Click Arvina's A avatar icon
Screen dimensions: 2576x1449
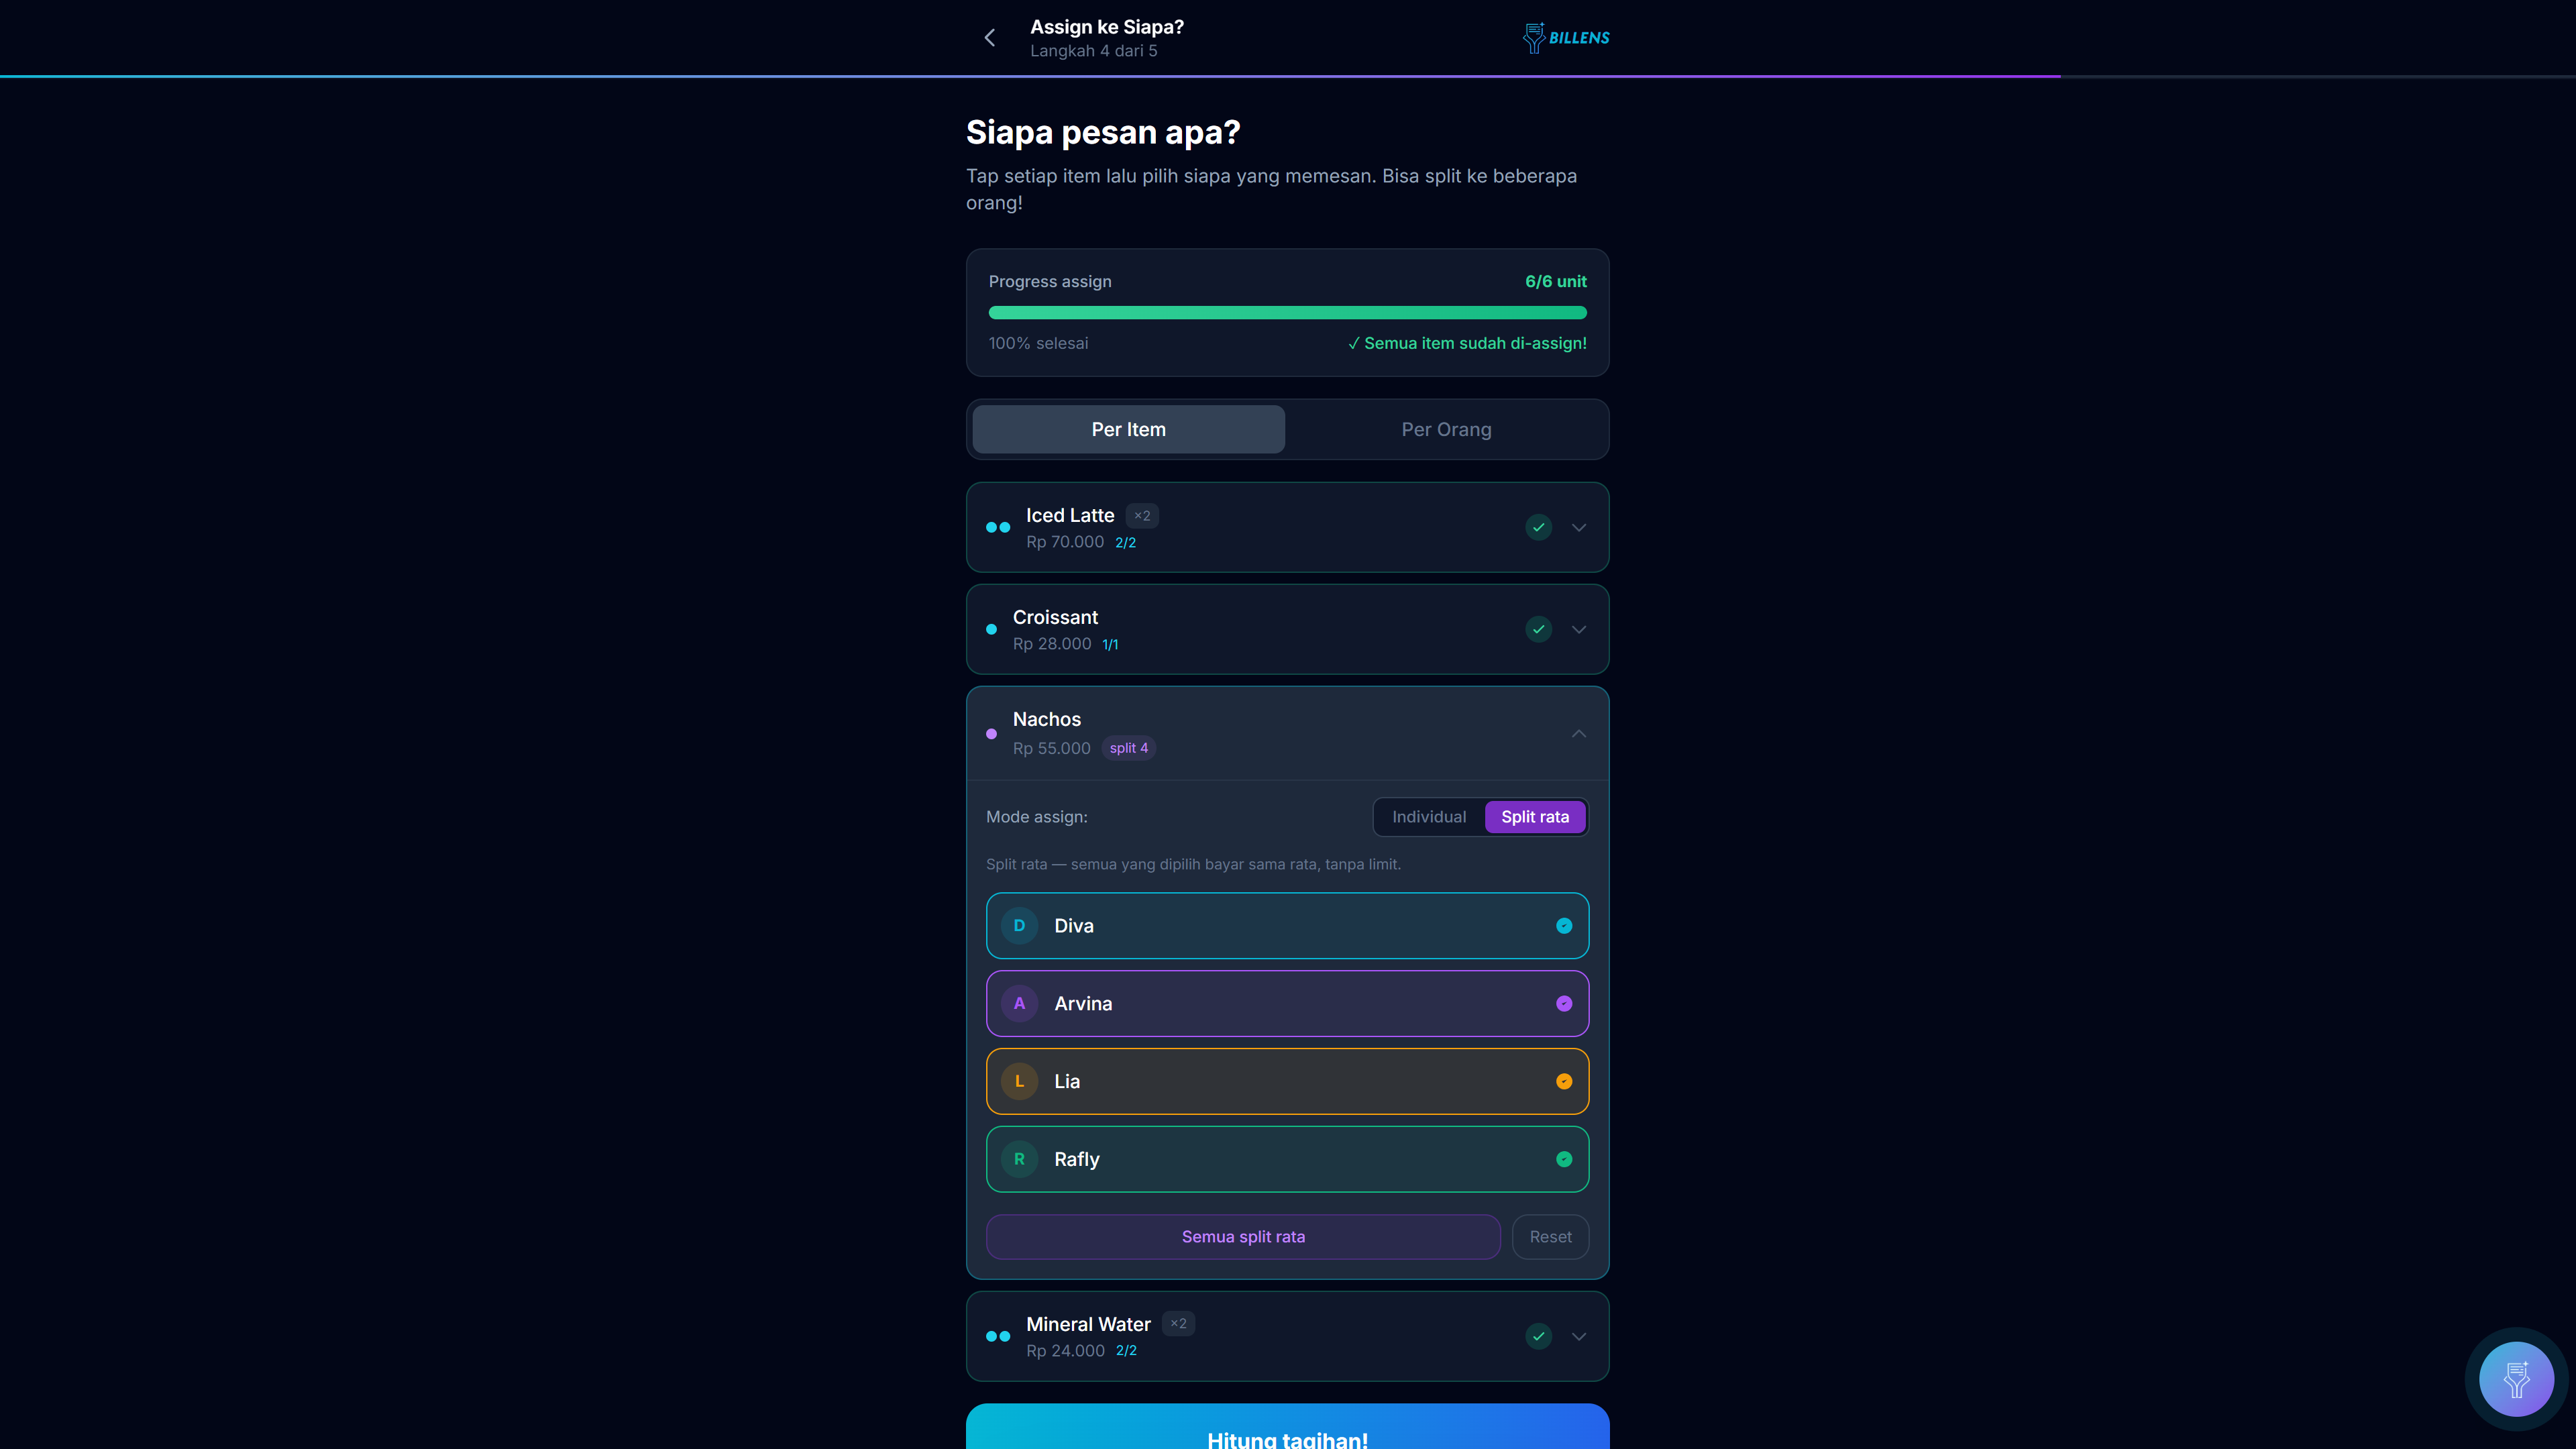pyautogui.click(x=1019, y=1004)
